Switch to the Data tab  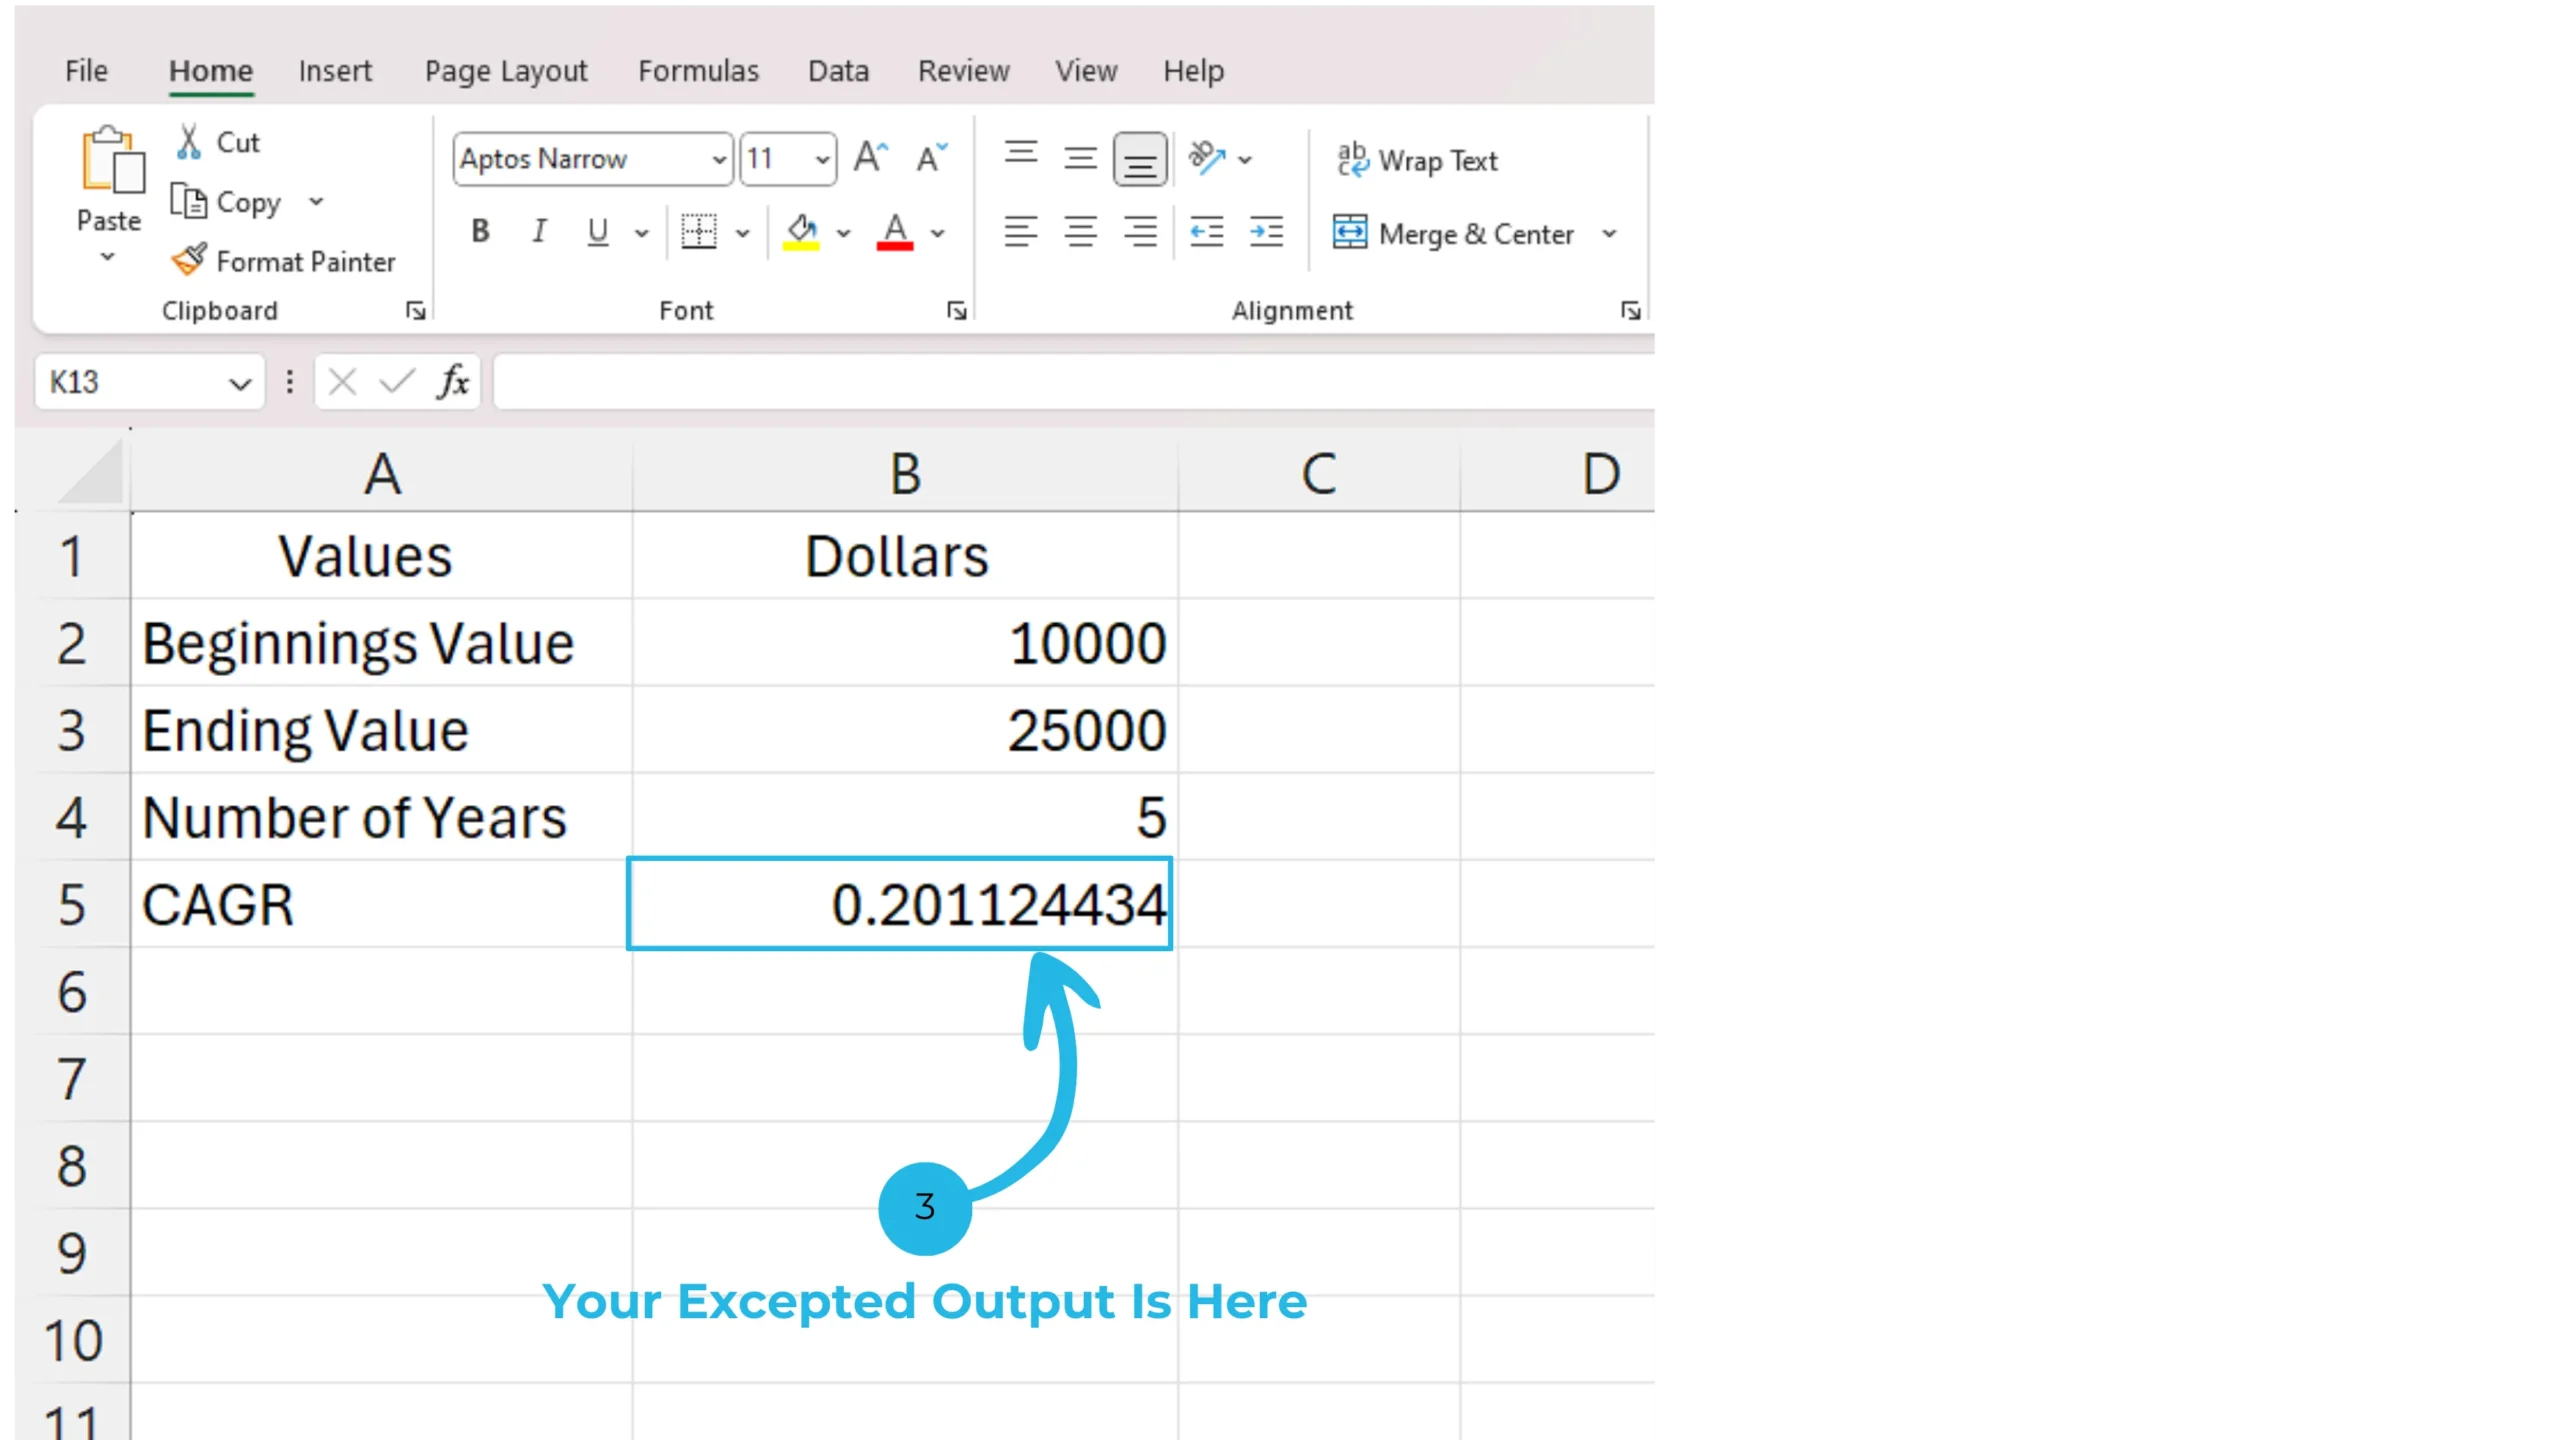838,71
